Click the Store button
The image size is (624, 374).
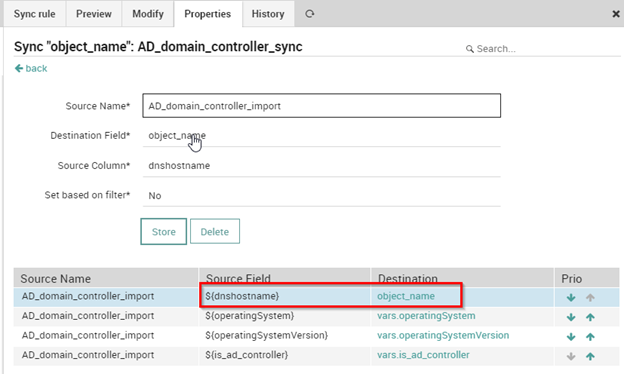pos(164,232)
